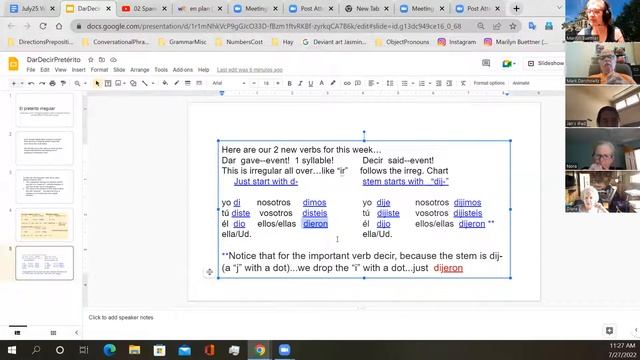
Task: Click the Border color pencil icon
Action: click(x=176, y=83)
